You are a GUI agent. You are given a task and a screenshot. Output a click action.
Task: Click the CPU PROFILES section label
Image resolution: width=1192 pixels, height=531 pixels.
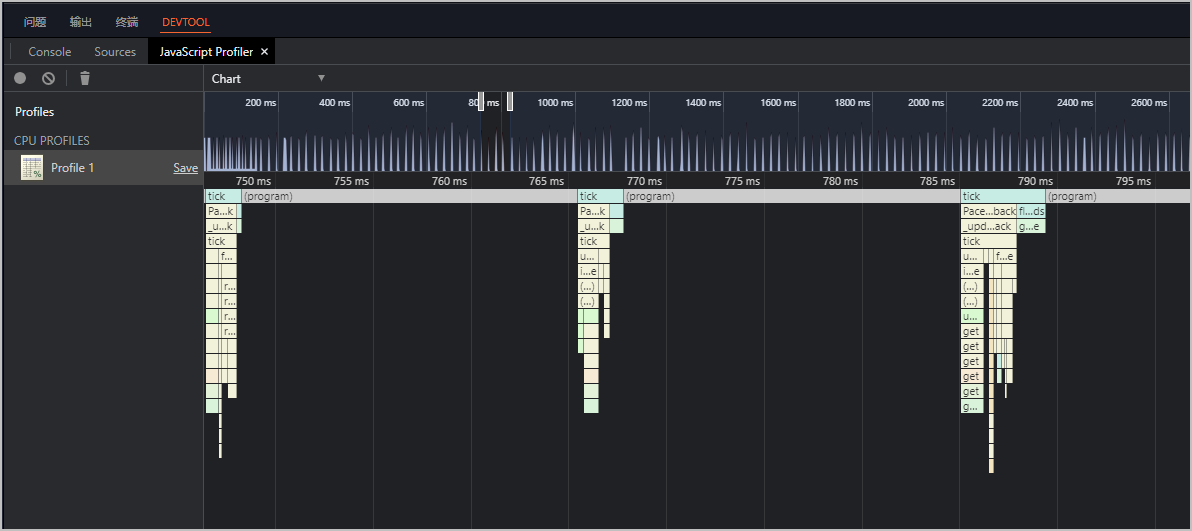(x=52, y=141)
